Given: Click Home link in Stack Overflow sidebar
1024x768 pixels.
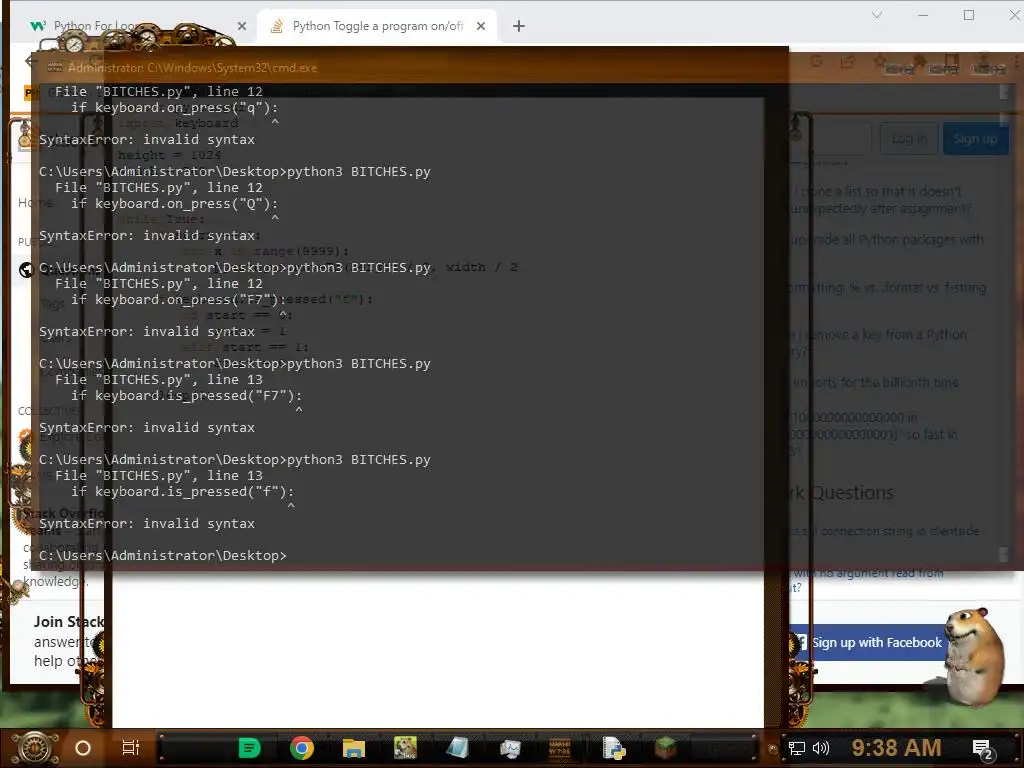Looking at the screenshot, I should point(35,202).
